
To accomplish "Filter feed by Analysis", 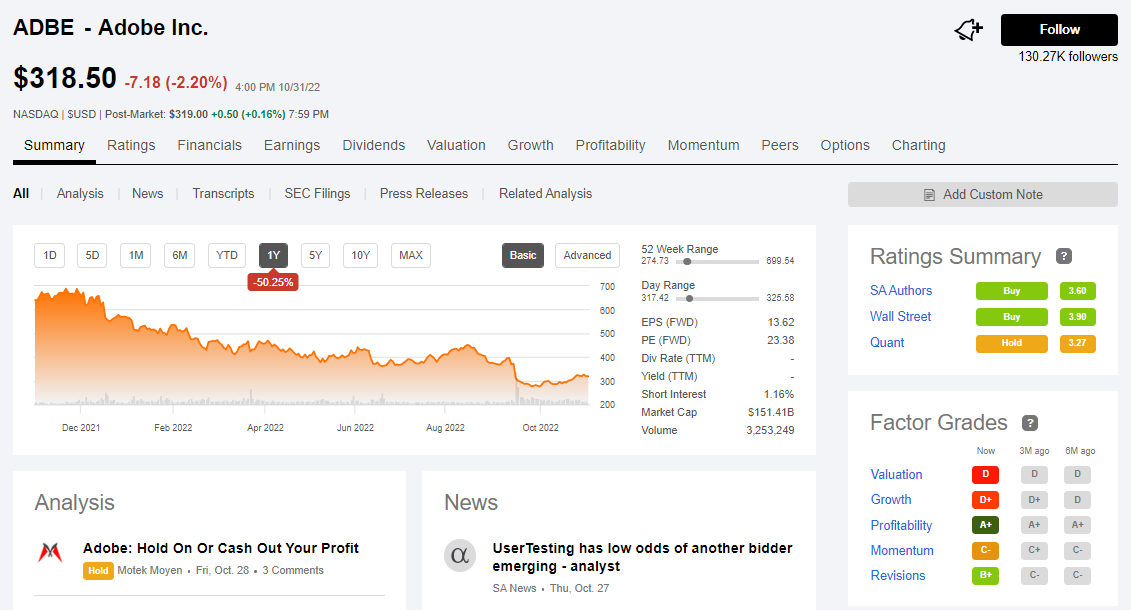I will point(80,193).
